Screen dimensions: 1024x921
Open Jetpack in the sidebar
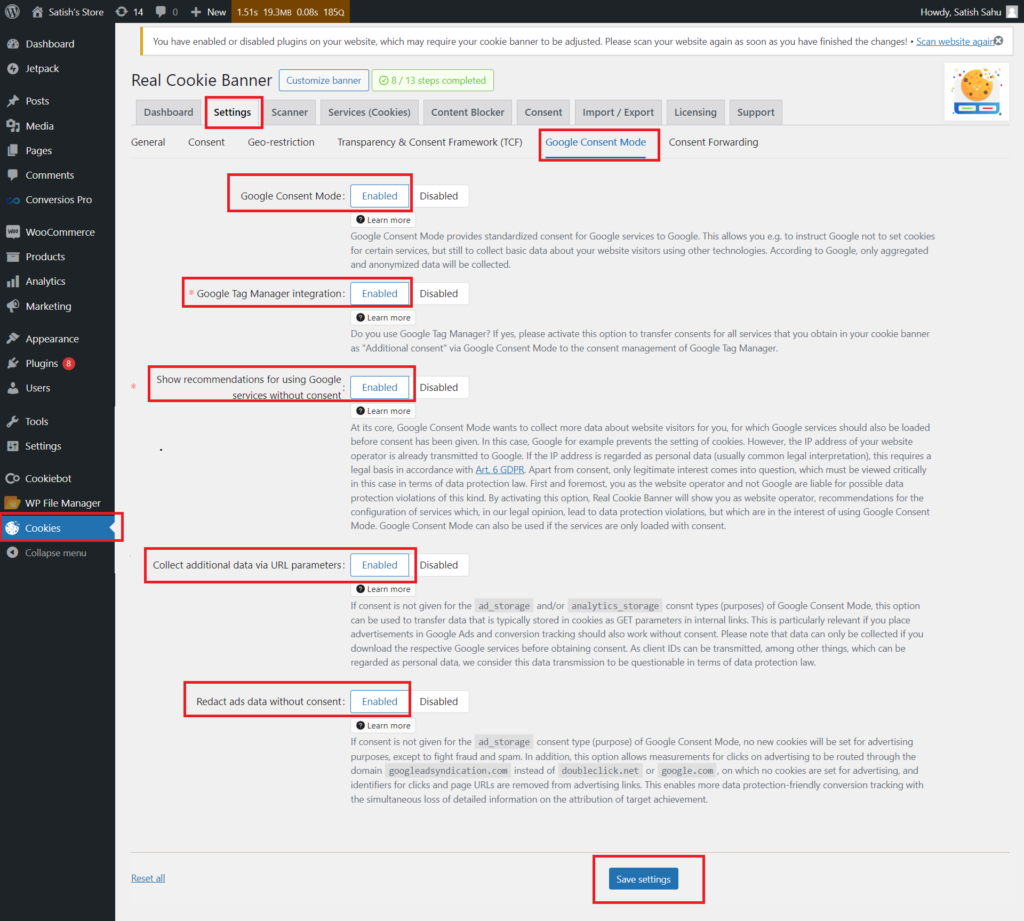click(42, 69)
